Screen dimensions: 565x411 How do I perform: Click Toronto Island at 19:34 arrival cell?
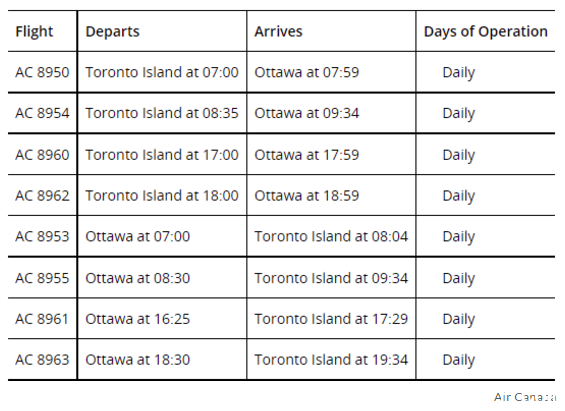tap(331, 359)
